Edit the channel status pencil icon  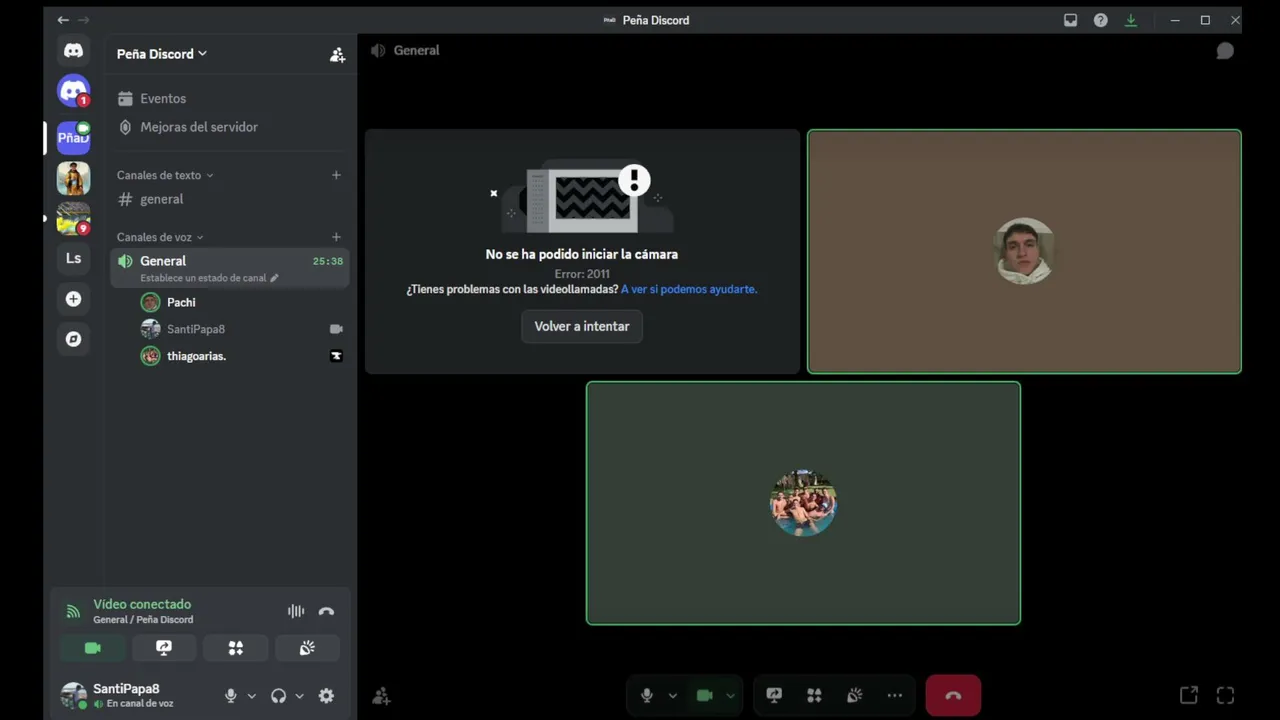click(274, 278)
